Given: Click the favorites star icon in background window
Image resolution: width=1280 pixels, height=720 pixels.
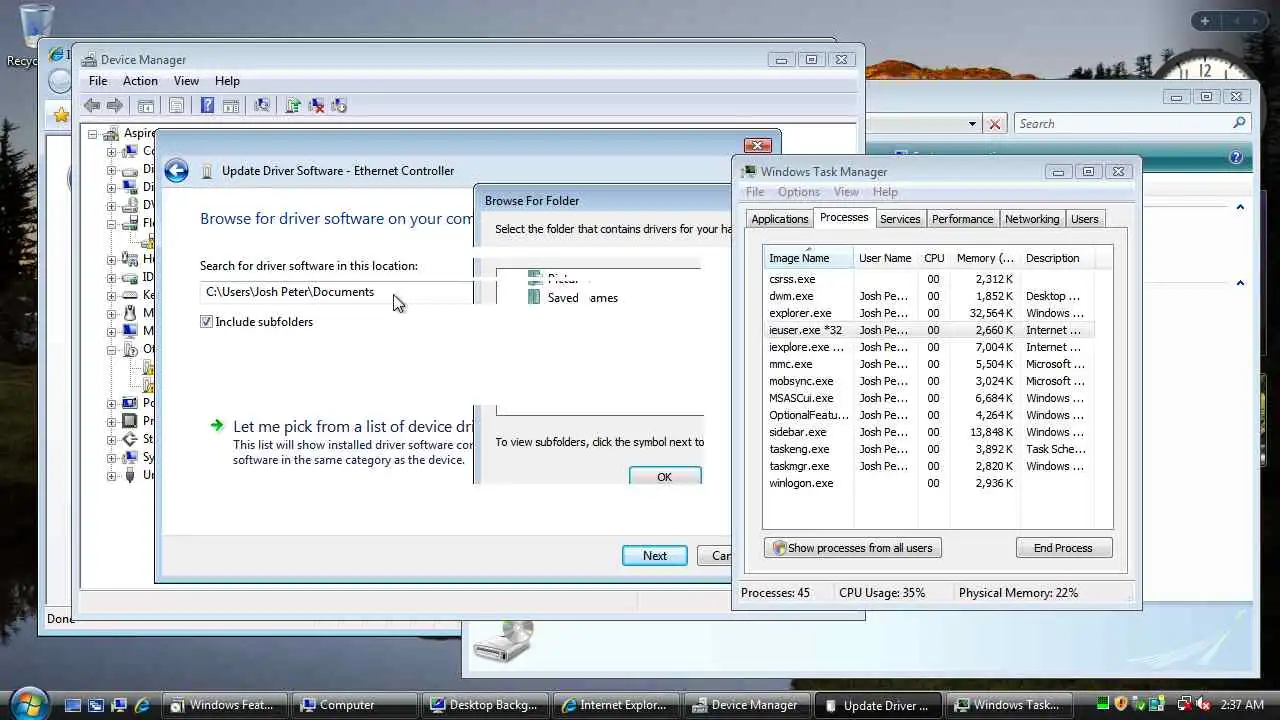Looking at the screenshot, I should [61, 115].
